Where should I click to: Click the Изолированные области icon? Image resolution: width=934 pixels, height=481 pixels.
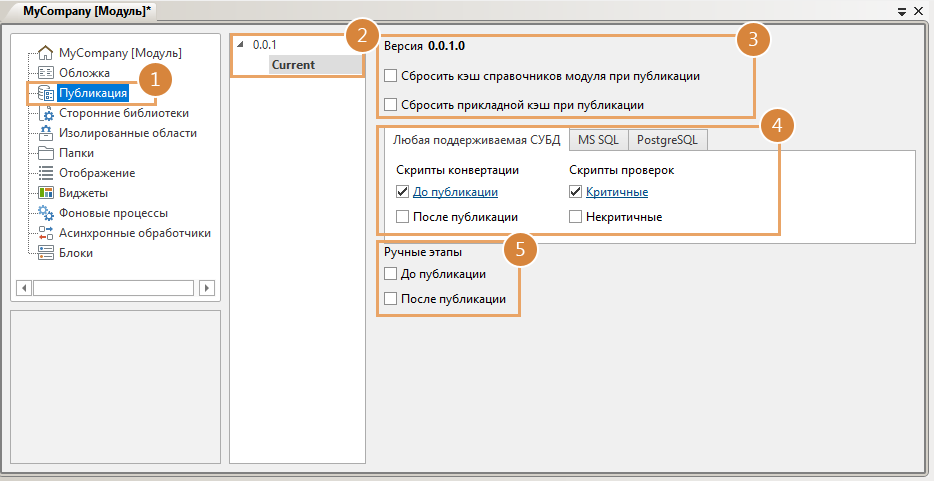click(x=45, y=133)
